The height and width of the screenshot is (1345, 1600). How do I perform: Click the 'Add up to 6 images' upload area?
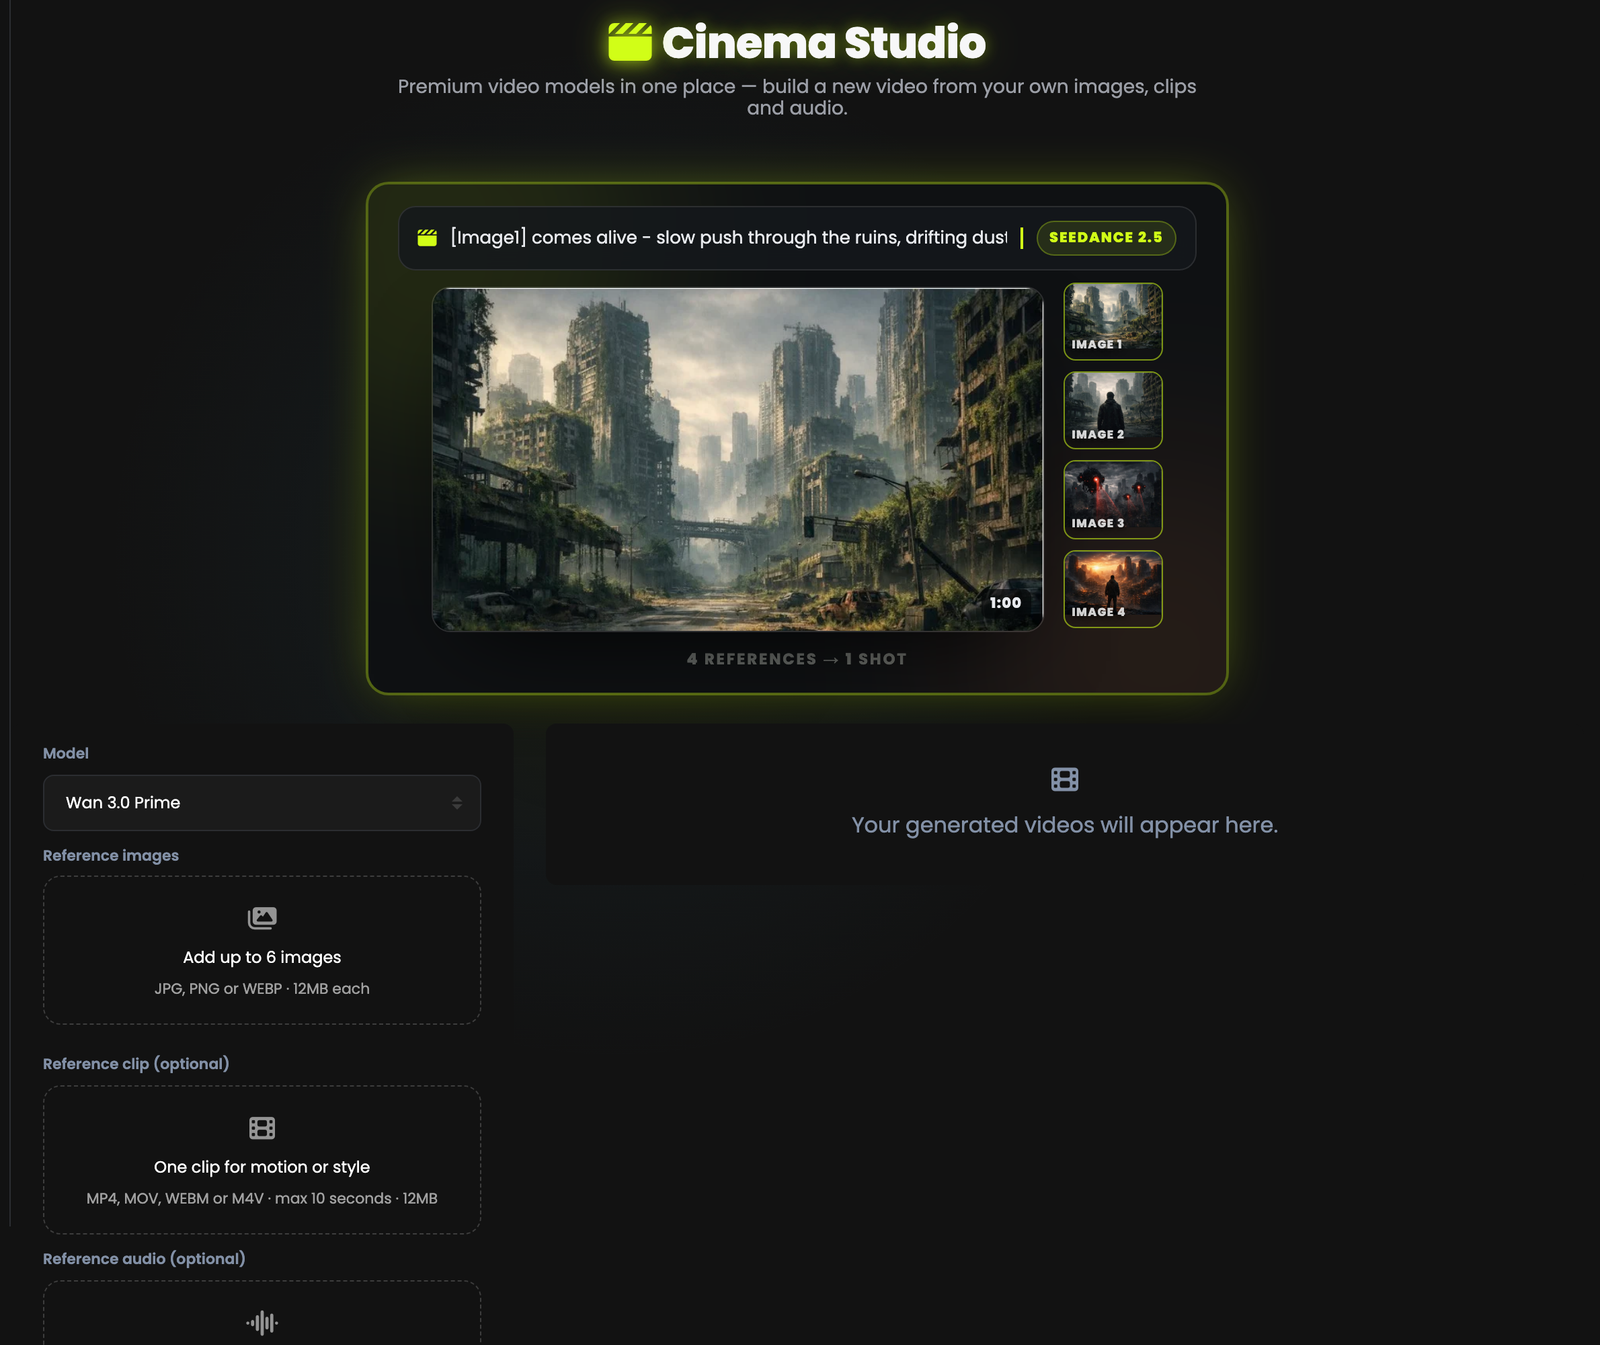[x=262, y=950]
